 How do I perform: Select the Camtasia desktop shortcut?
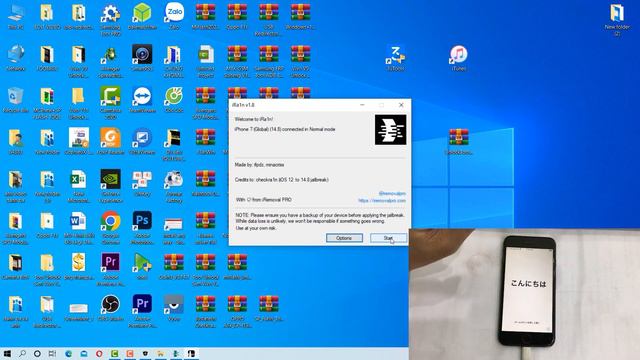111,102
